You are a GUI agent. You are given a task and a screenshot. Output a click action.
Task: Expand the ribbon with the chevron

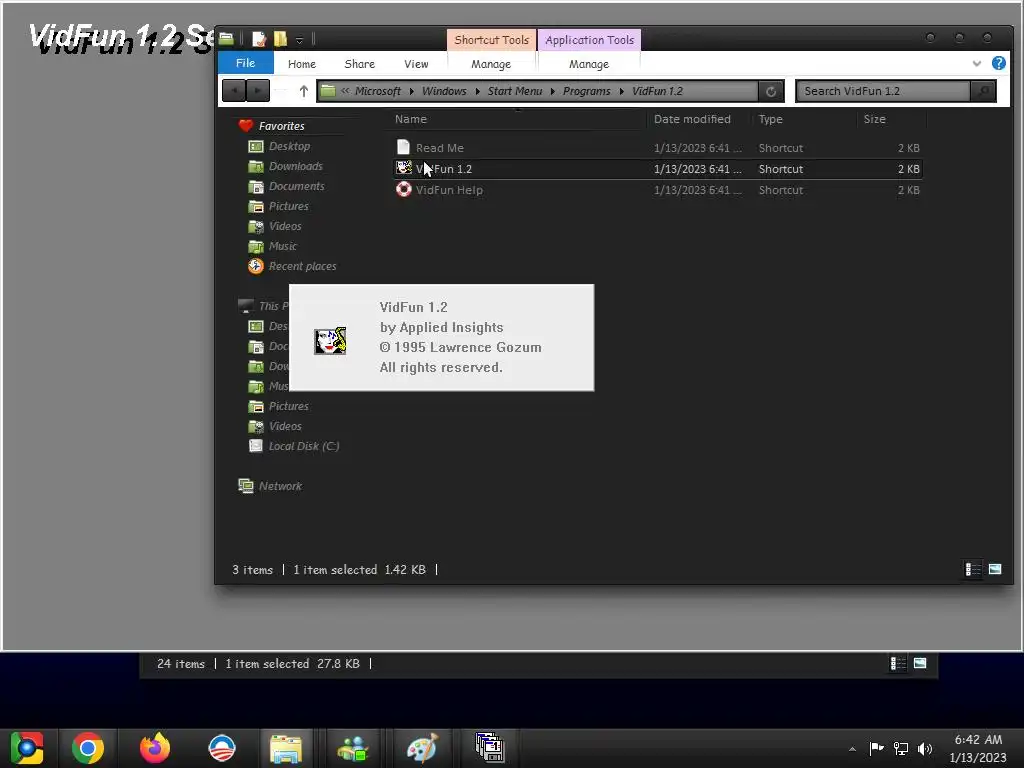click(x=976, y=63)
